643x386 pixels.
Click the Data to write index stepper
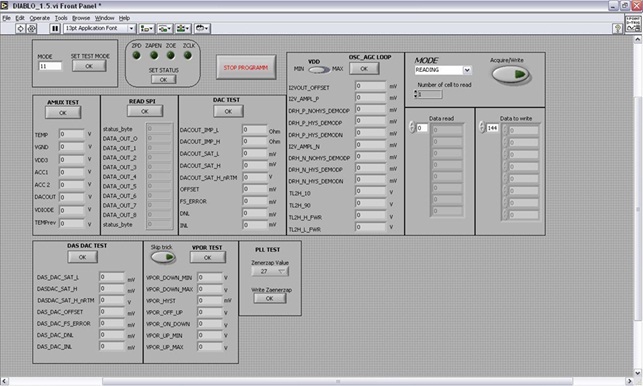[482, 128]
